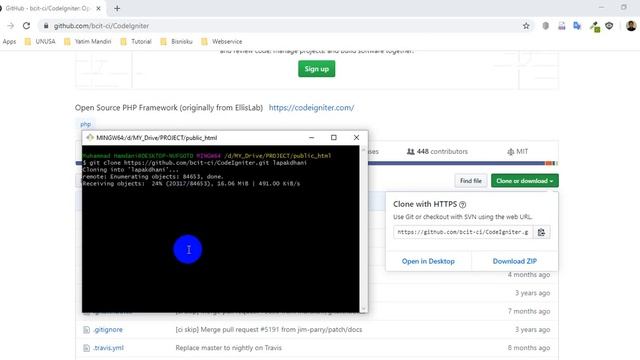Image resolution: width=640 pixels, height=360 pixels.
Task: Maximize the MINGW64 terminal window
Action: pos(333,138)
